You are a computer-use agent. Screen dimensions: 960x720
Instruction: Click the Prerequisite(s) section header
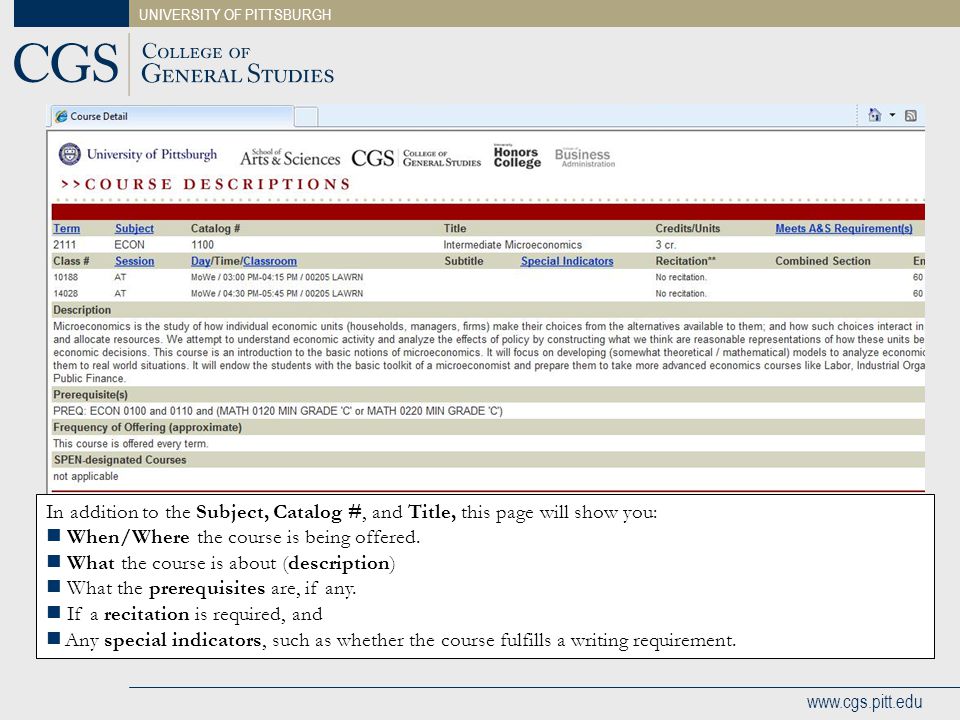90,395
